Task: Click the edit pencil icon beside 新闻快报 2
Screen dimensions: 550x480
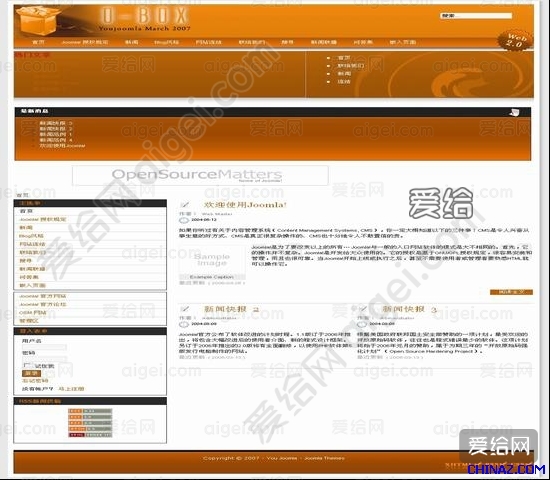Action: (185, 309)
